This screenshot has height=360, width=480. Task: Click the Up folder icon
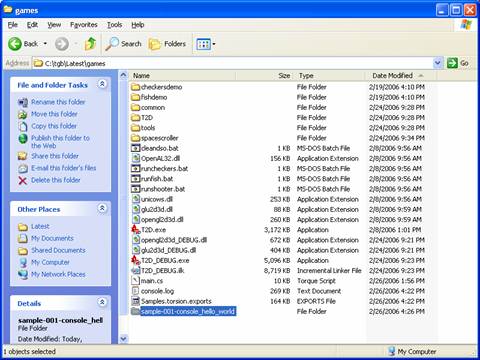[90, 44]
